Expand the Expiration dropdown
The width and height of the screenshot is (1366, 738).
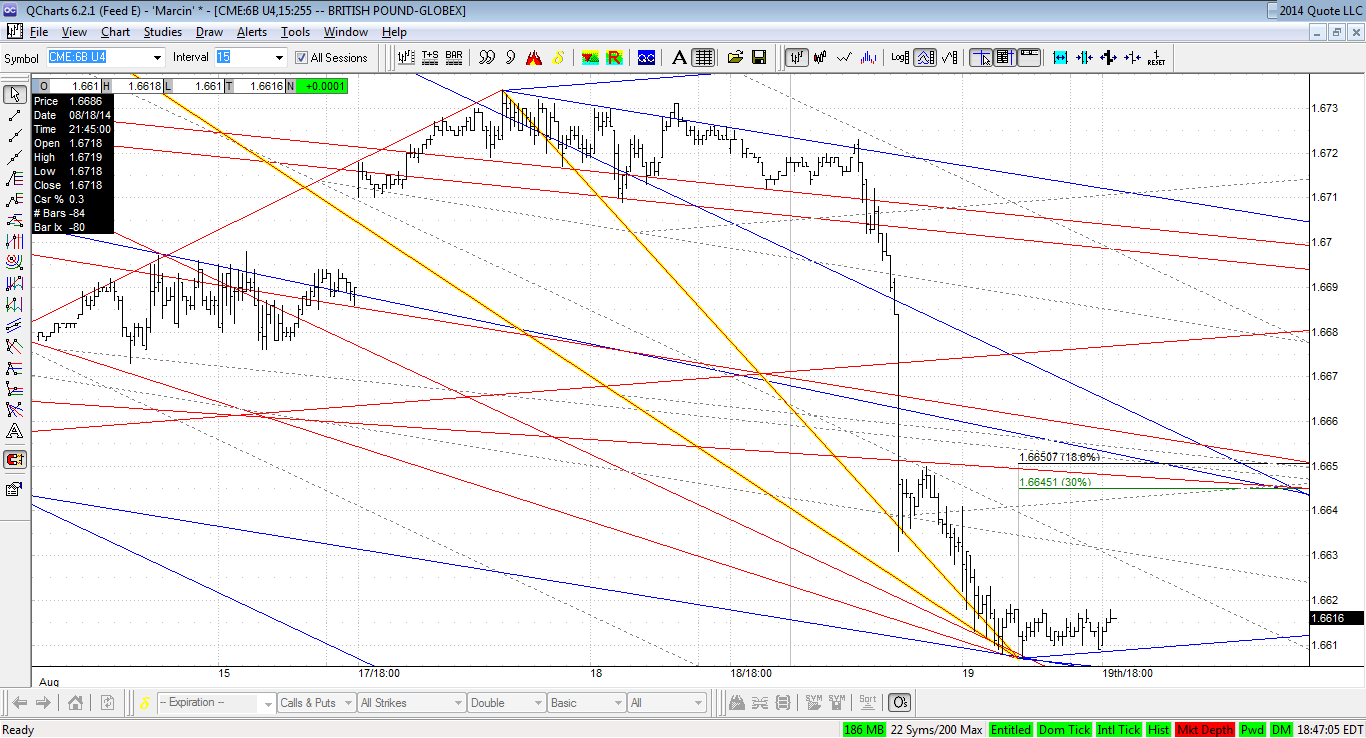coord(216,703)
